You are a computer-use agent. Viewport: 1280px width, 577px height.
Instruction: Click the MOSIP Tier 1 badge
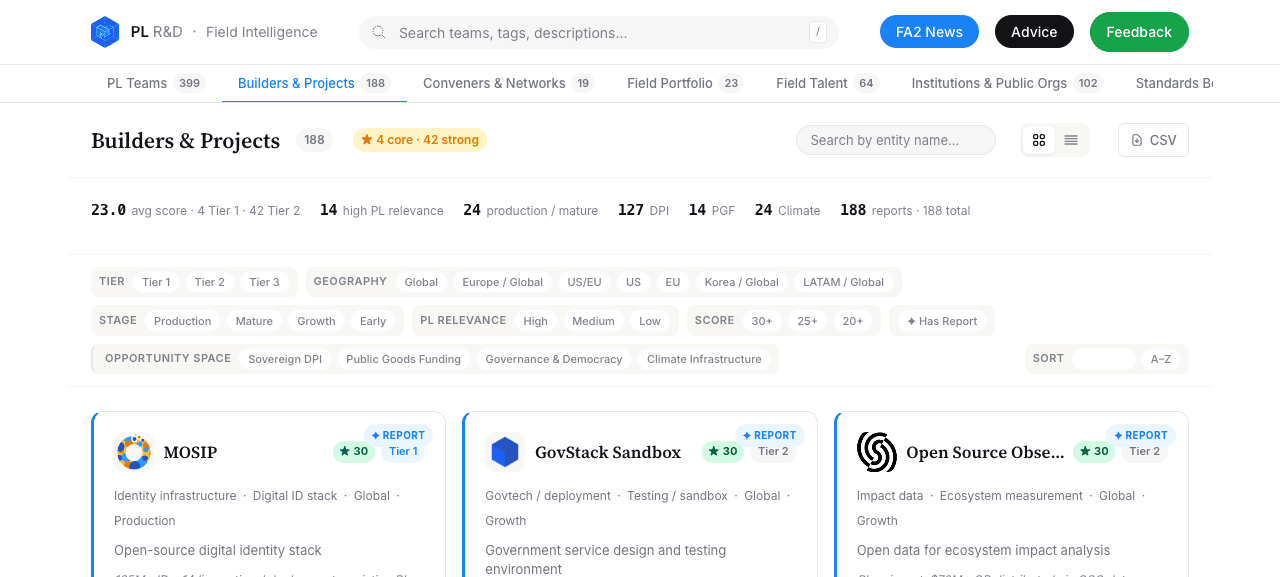point(403,451)
